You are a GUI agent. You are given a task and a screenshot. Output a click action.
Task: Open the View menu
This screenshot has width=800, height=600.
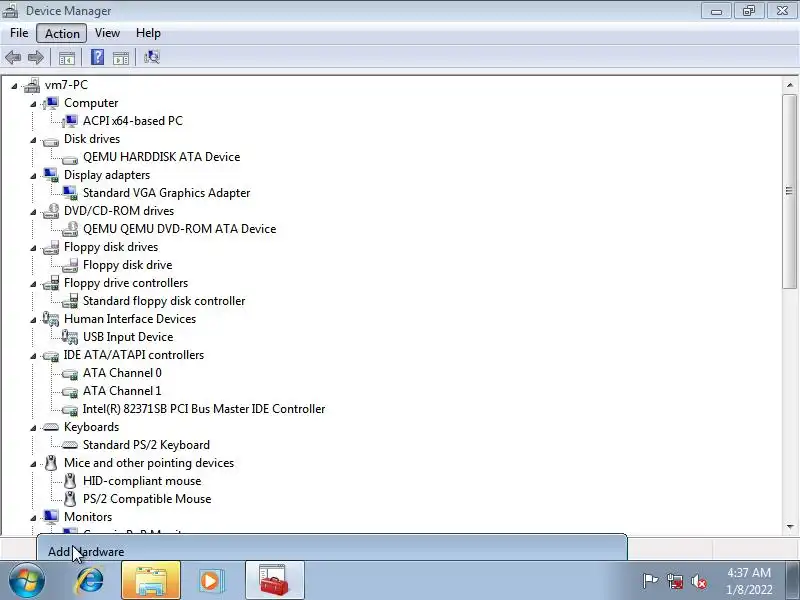(107, 33)
